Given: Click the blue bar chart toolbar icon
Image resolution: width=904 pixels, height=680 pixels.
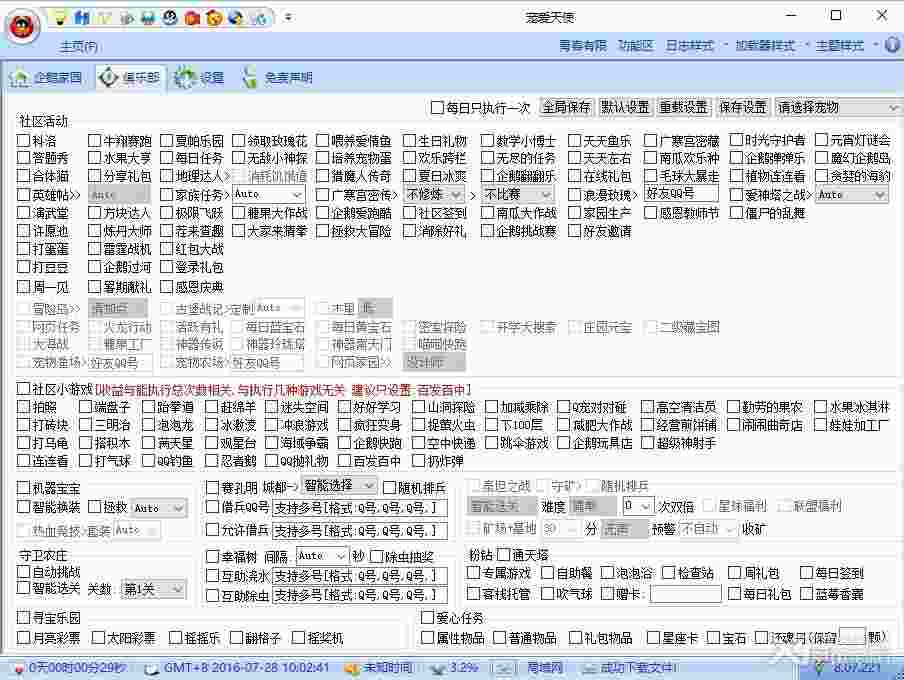Looking at the screenshot, I should pyautogui.click(x=82, y=18).
